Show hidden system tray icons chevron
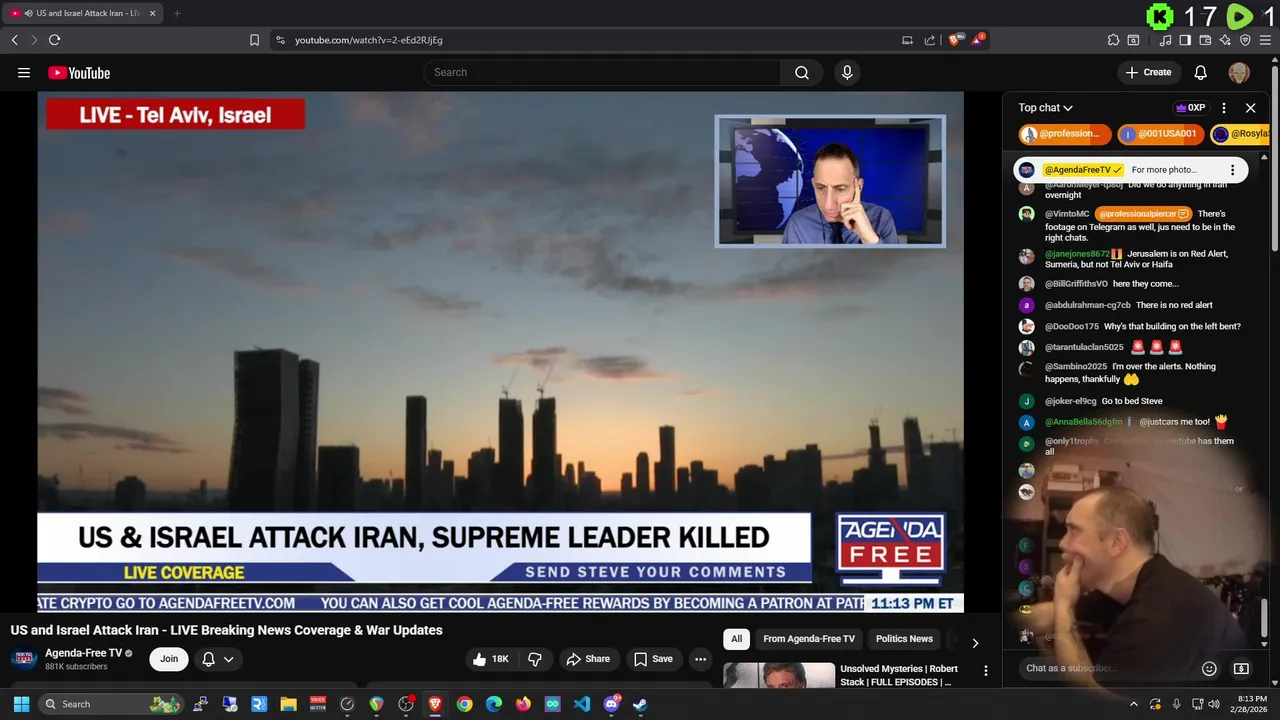The width and height of the screenshot is (1280, 720). pos(1133,704)
